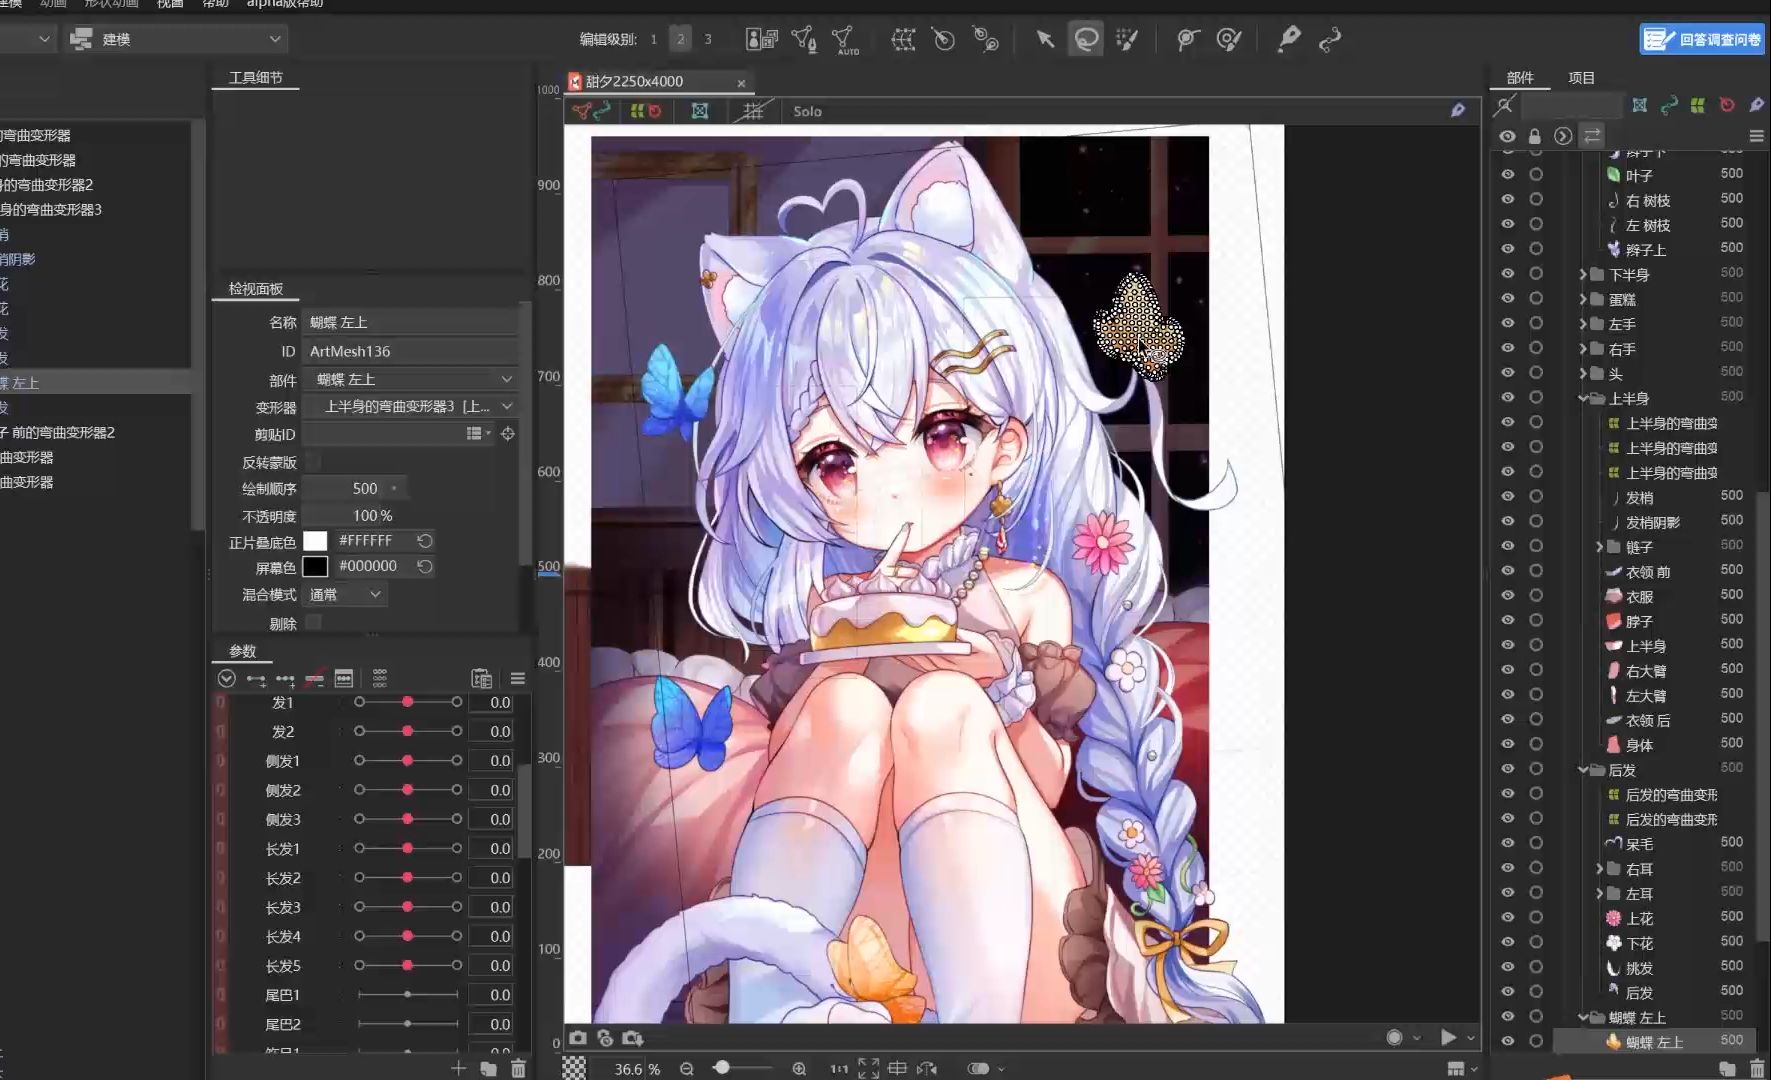Take a canvas snapshot with camera icon

tap(578, 1038)
